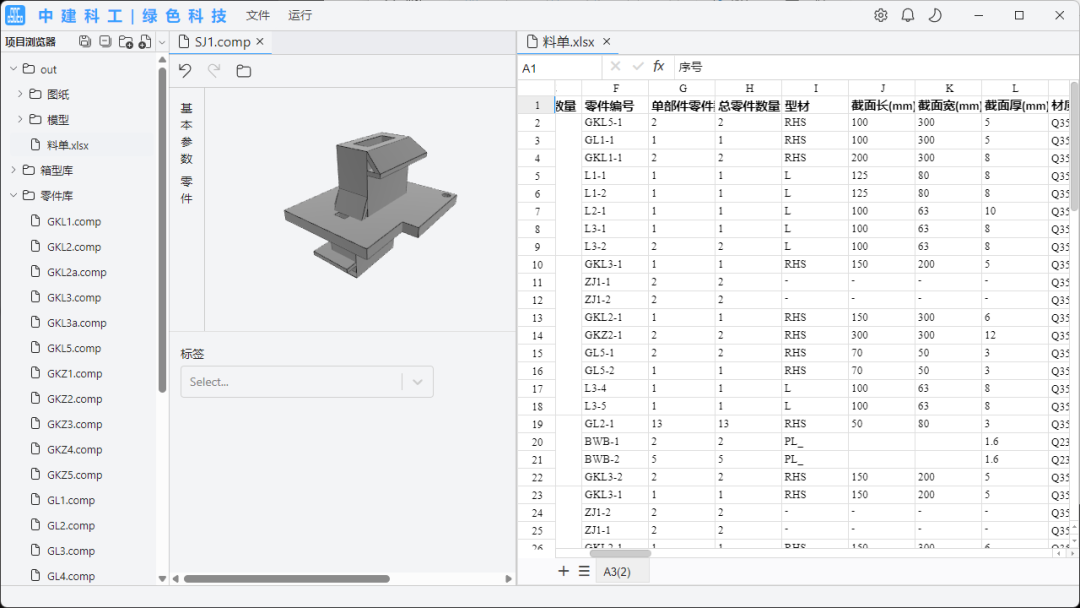Viewport: 1080px width, 608px height.
Task: Click the formula confirm checkmark icon
Action: tap(638, 67)
